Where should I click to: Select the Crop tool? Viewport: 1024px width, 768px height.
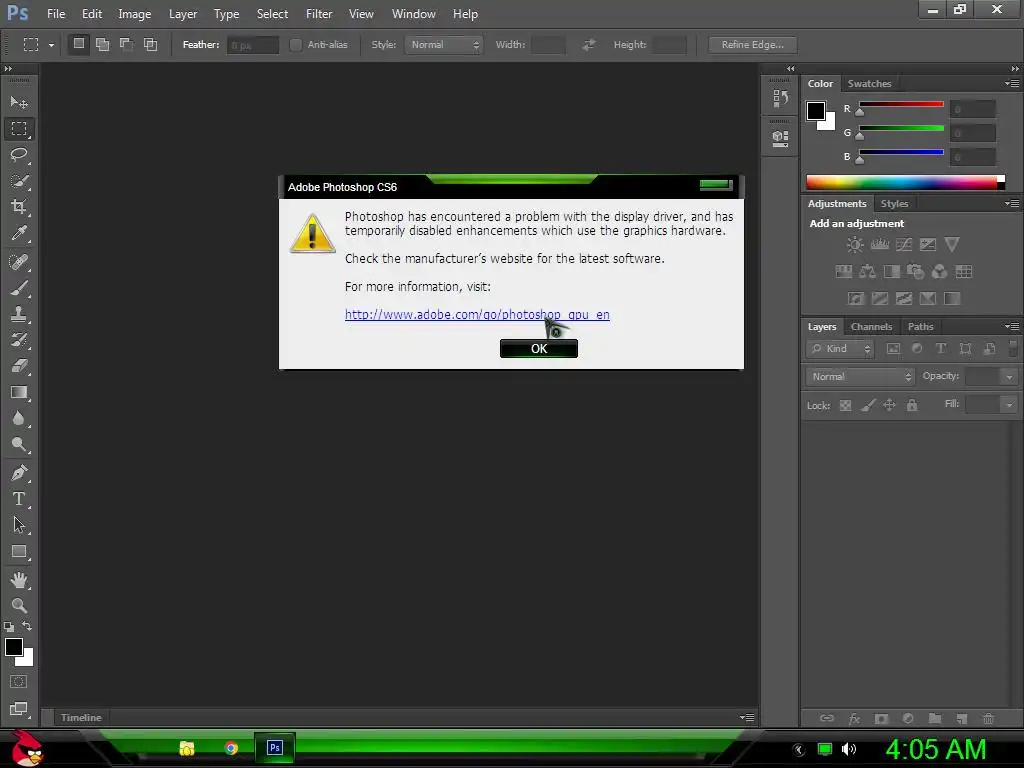tap(19, 207)
